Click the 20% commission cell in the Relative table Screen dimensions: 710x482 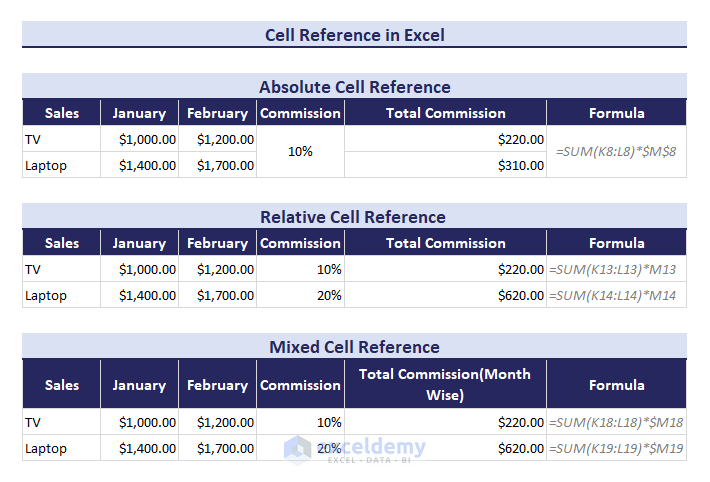click(300, 295)
